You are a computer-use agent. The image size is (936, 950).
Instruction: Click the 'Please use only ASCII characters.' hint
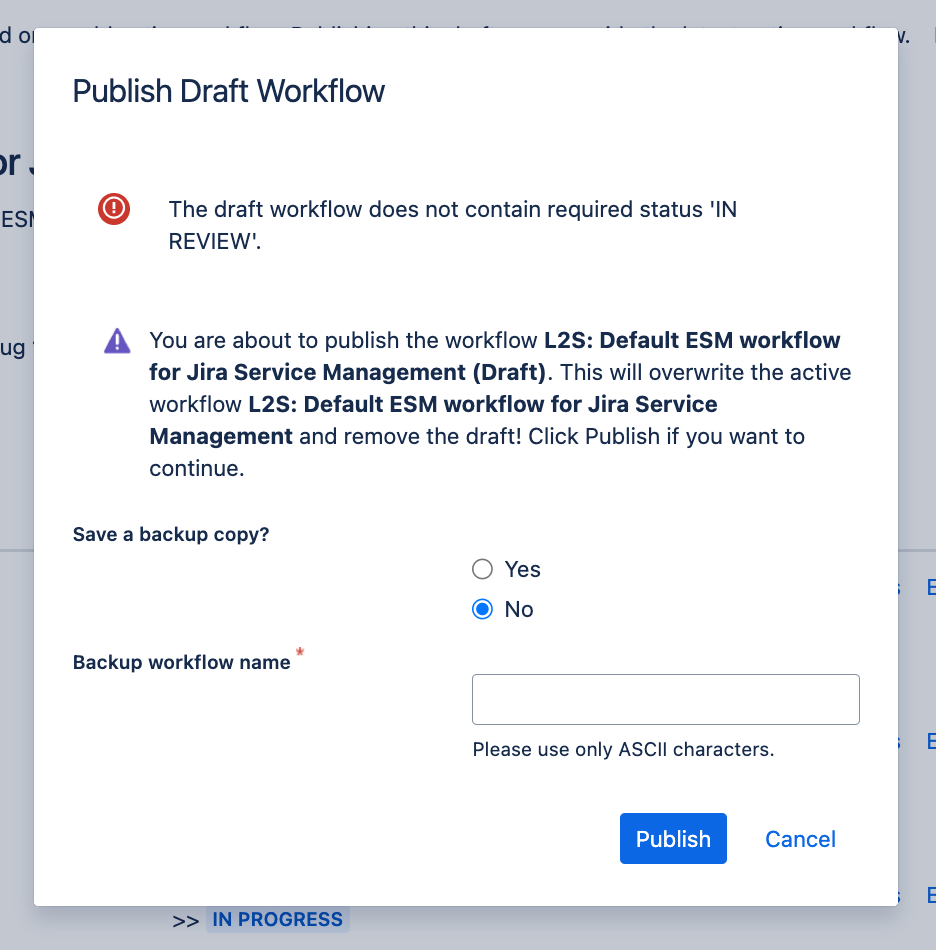[x=623, y=749]
